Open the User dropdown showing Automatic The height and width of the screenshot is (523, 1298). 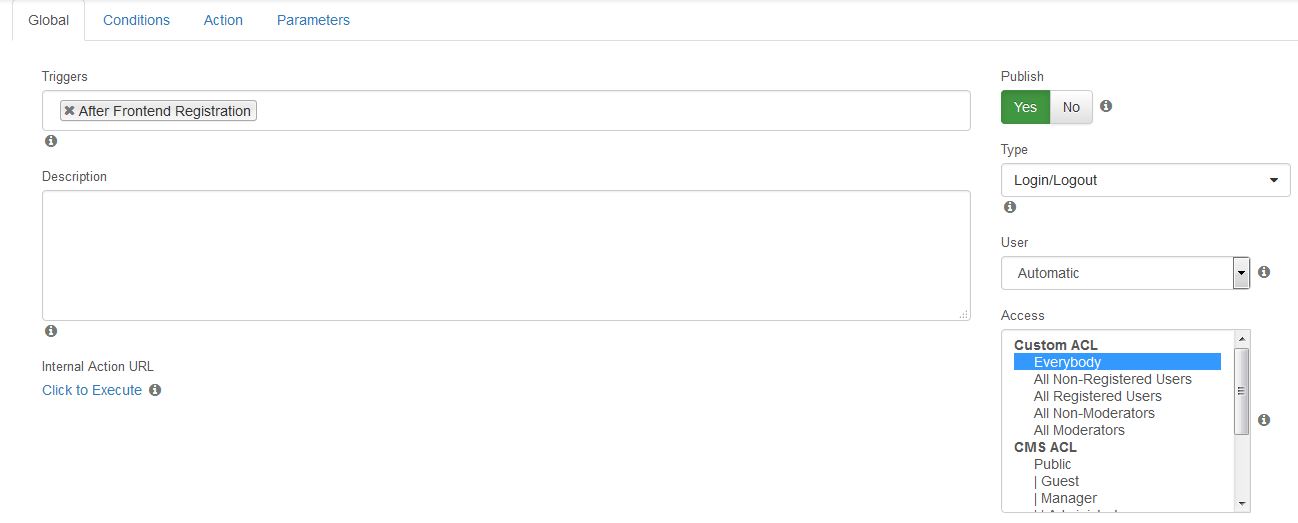click(1125, 273)
